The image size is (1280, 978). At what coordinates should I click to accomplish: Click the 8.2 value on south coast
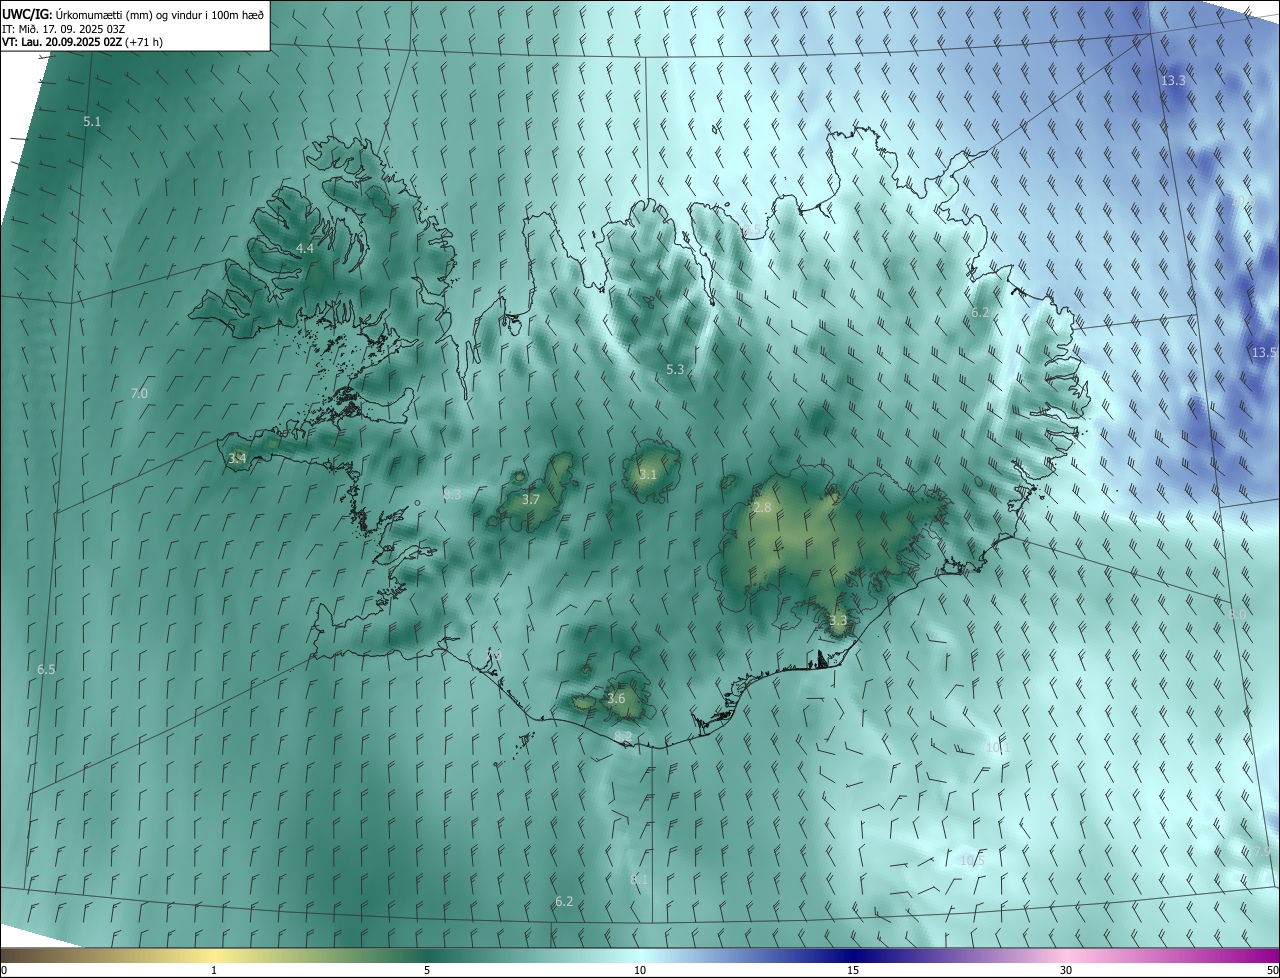pos(623,737)
